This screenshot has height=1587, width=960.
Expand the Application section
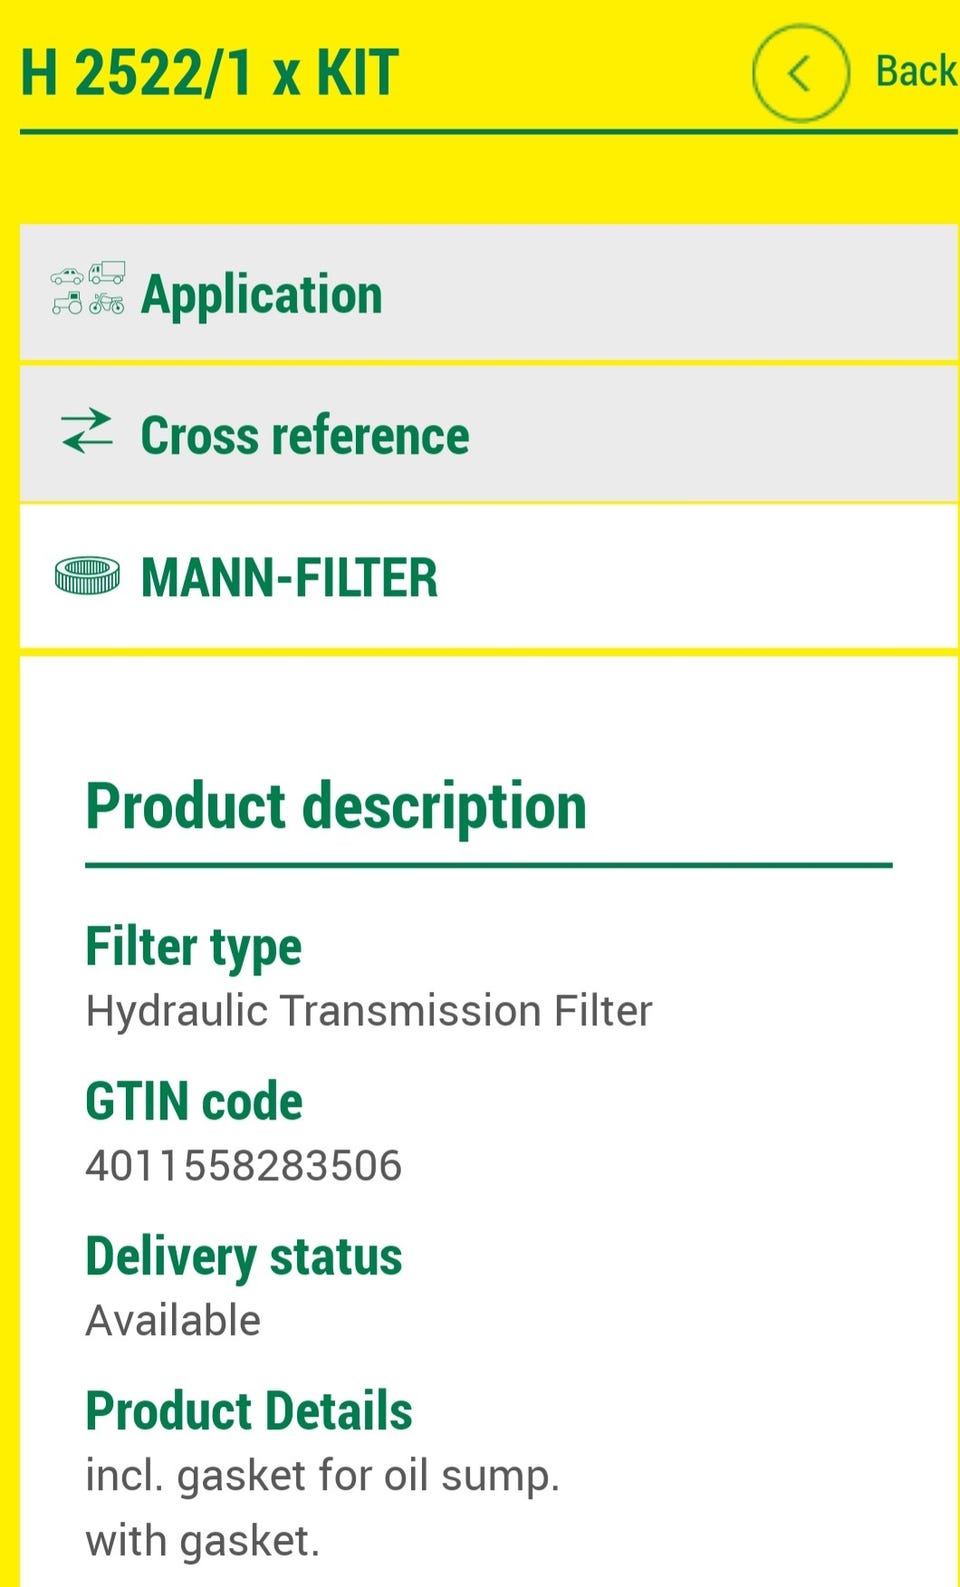click(262, 294)
